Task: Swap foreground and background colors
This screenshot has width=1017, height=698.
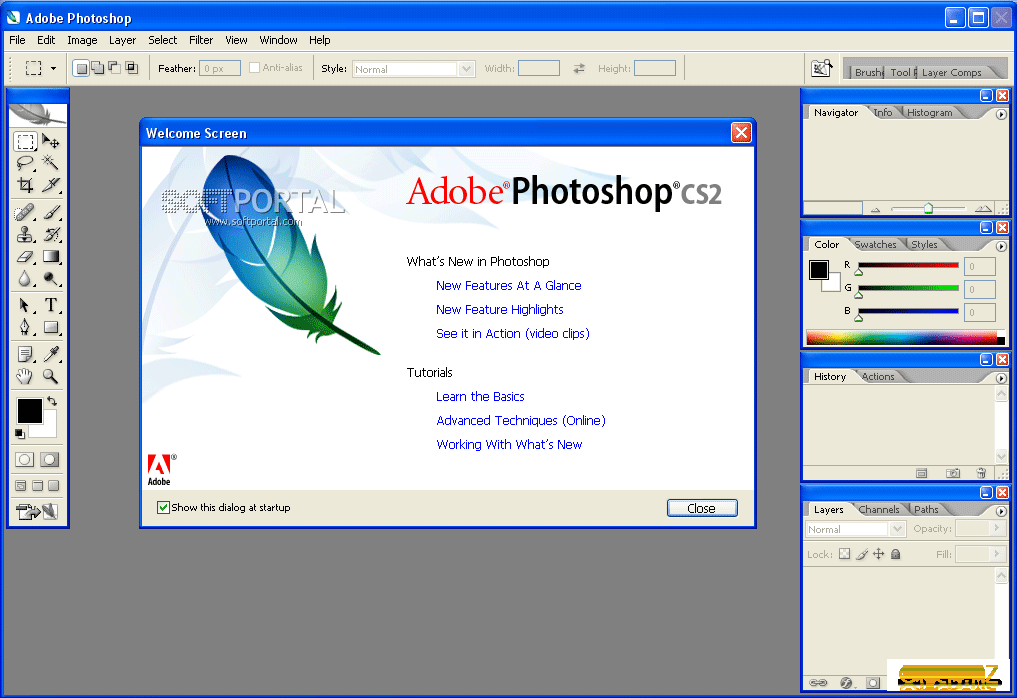Action: click(52, 401)
